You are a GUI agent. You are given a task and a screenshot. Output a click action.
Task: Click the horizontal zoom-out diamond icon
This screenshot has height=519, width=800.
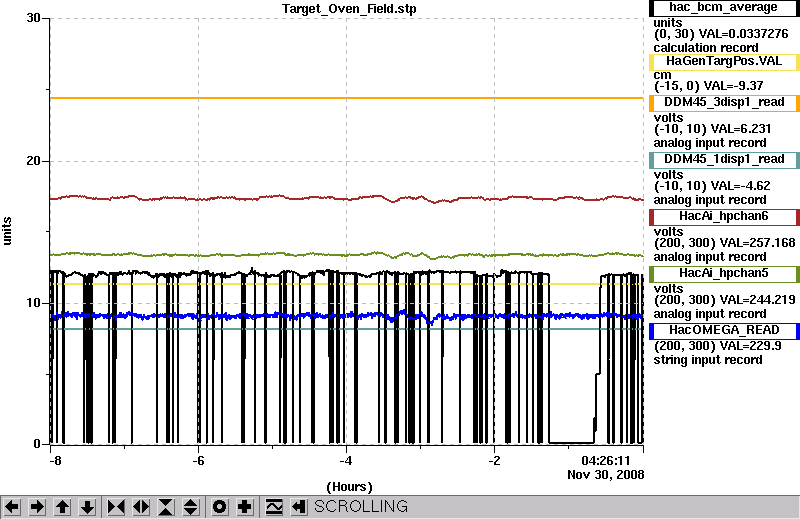(x=141, y=507)
